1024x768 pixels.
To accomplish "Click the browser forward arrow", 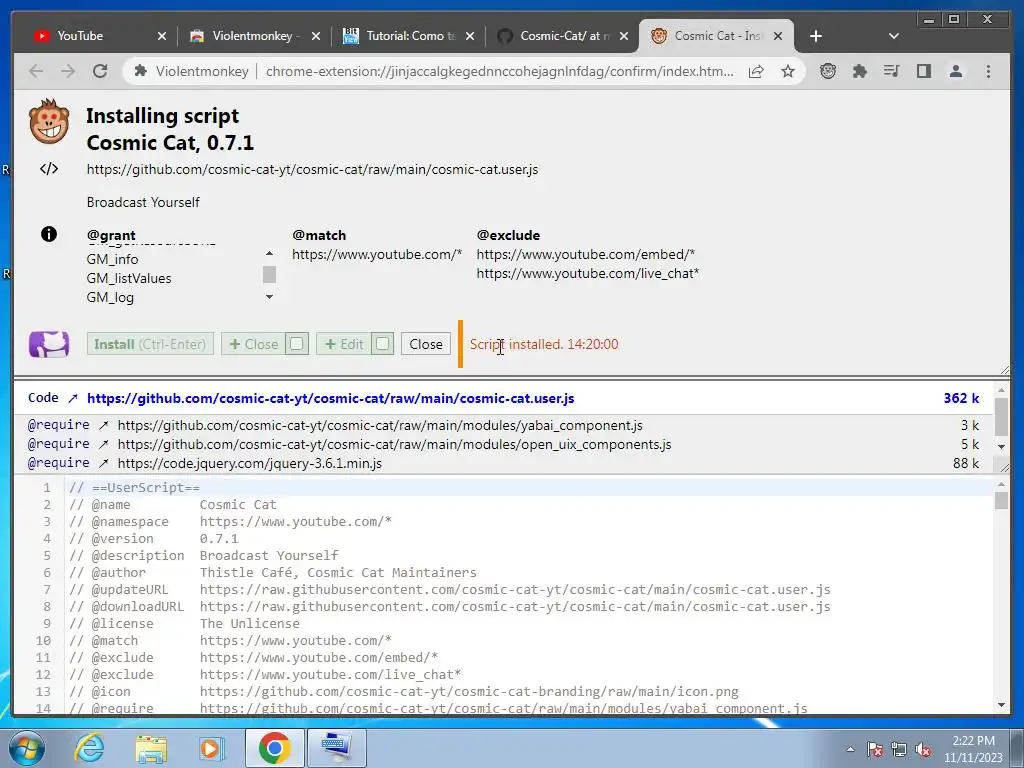I will click(x=68, y=71).
